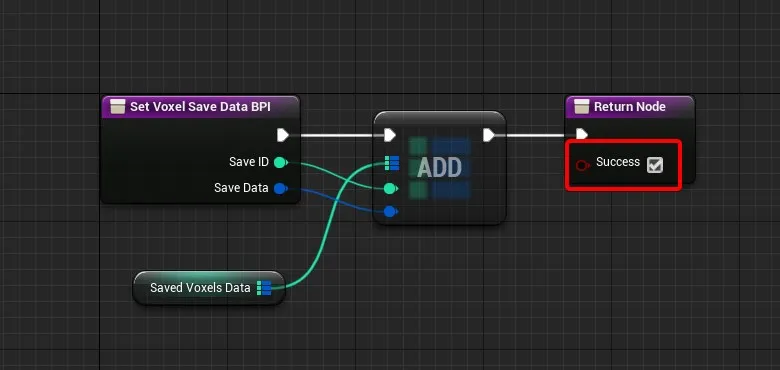
Task: Select the Return Node title bar
Action: (630, 107)
